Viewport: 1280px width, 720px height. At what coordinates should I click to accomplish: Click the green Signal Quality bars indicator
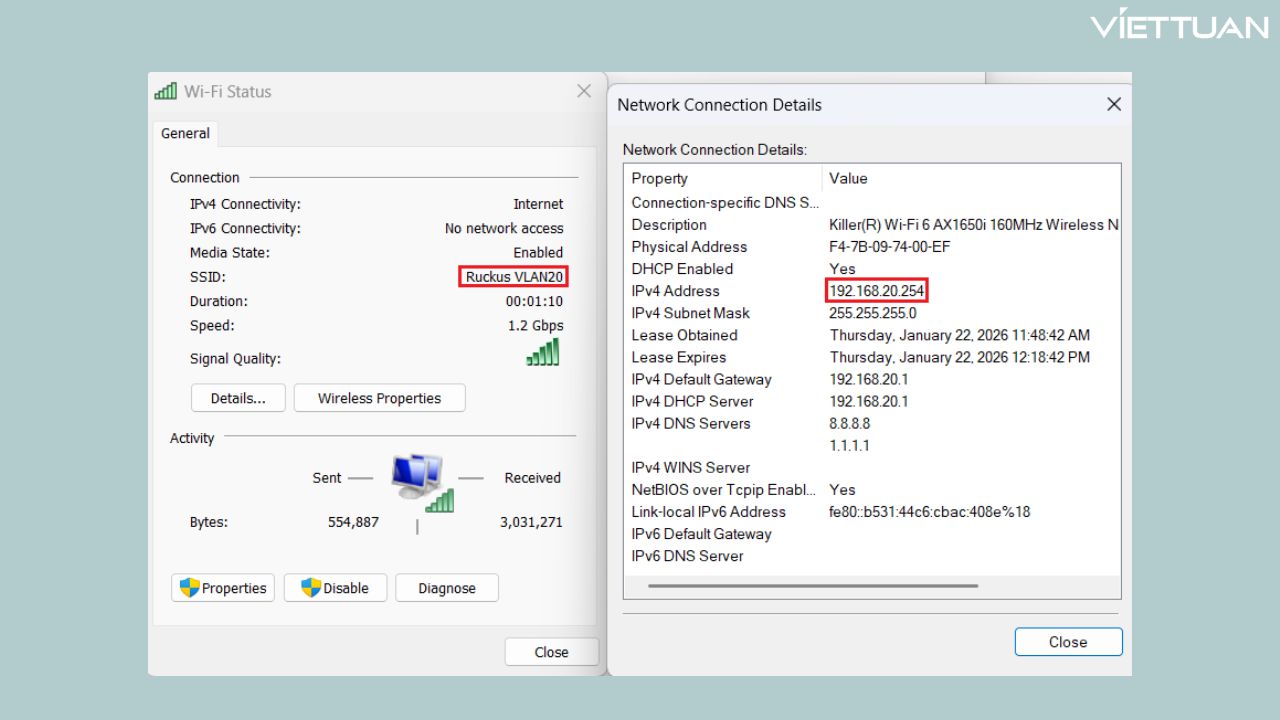pos(542,351)
